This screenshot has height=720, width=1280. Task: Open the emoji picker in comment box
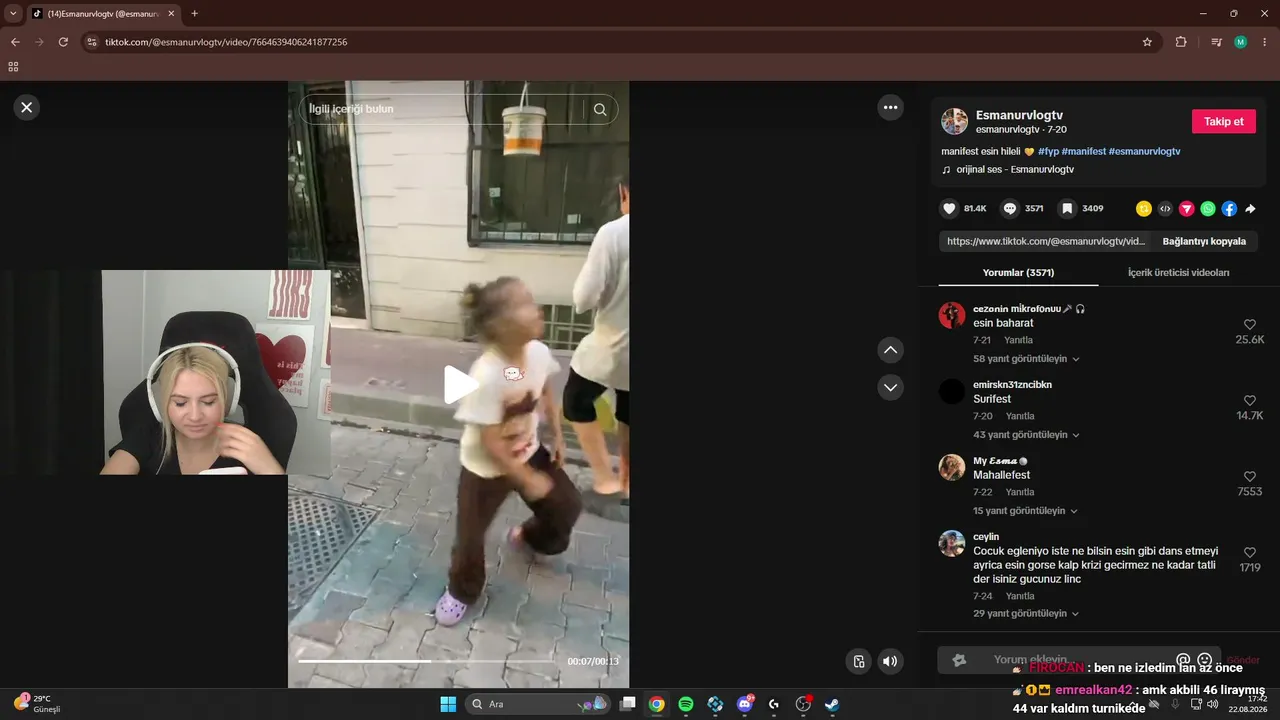pyautogui.click(x=1204, y=660)
